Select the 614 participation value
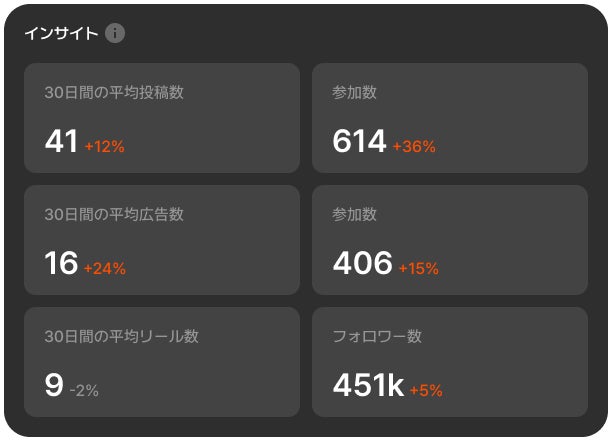The width and height of the screenshot is (612, 441). tap(359, 142)
